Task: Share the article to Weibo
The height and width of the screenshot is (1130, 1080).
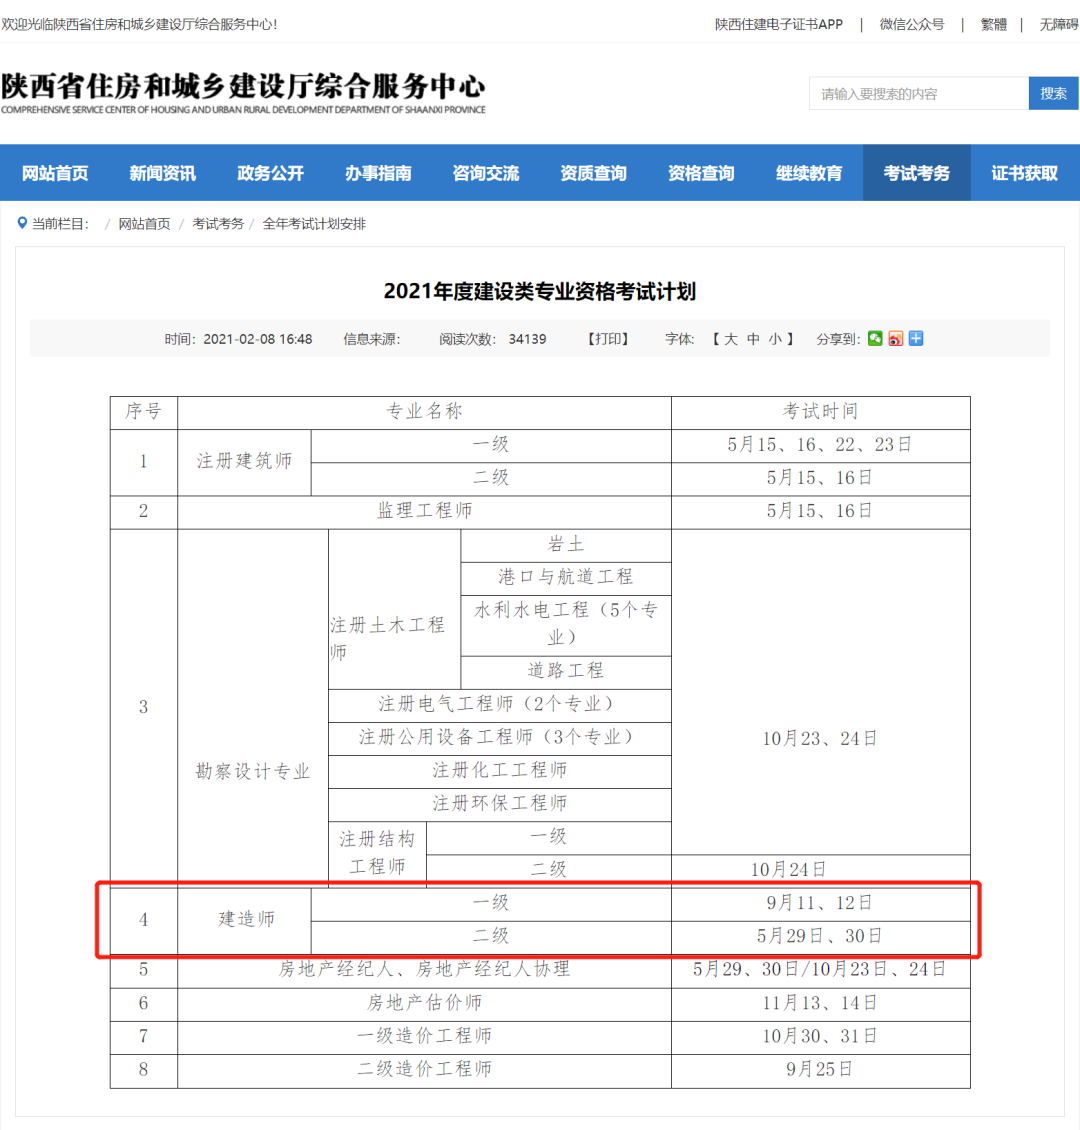Action: click(x=895, y=338)
